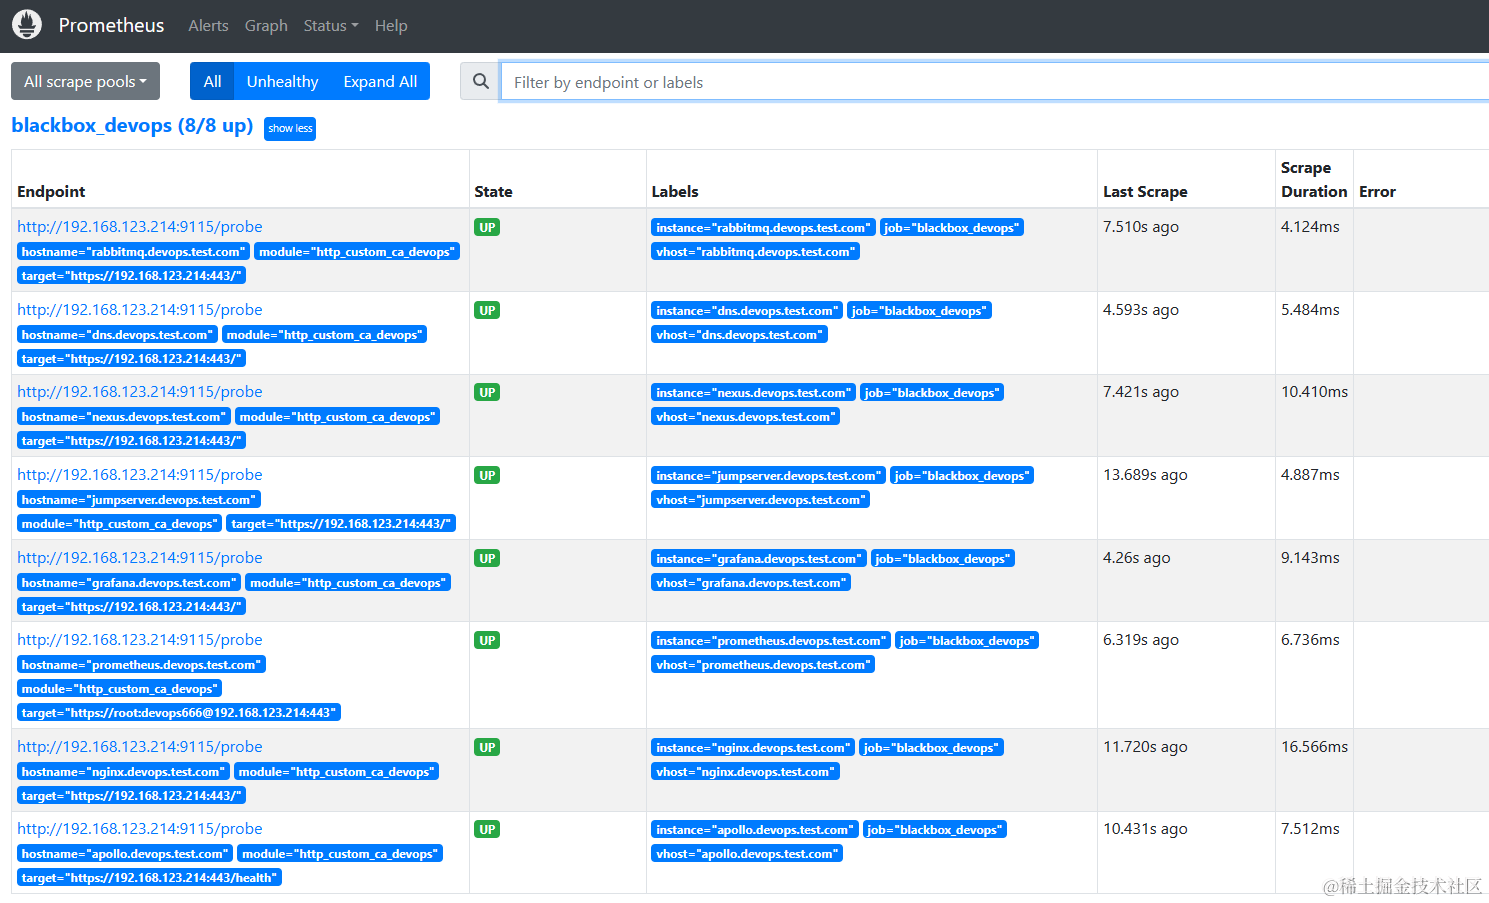This screenshot has width=1489, height=903.
Task: Open probe endpoint link for dns row
Action: (140, 310)
